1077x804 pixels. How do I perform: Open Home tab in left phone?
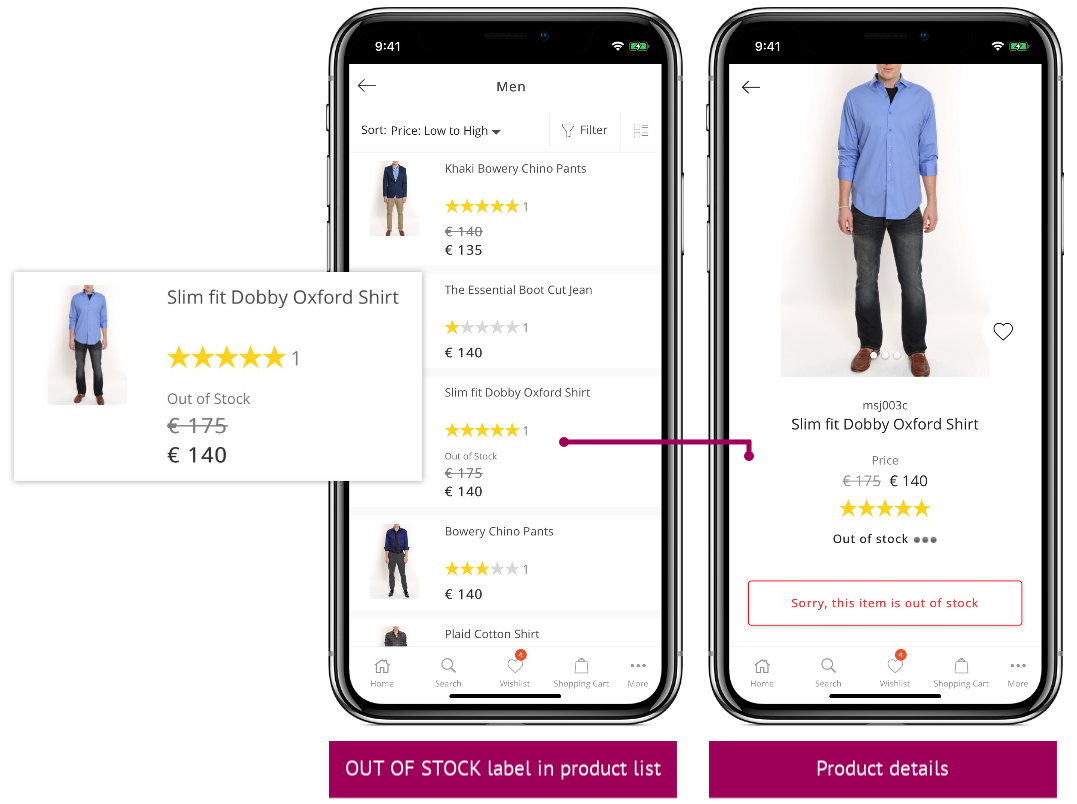382,673
